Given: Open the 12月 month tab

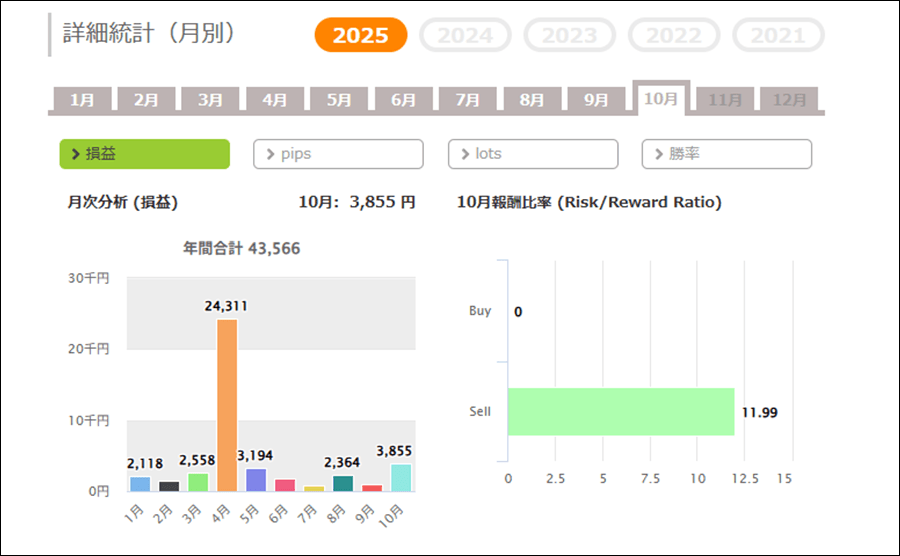Looking at the screenshot, I should tap(789, 99).
